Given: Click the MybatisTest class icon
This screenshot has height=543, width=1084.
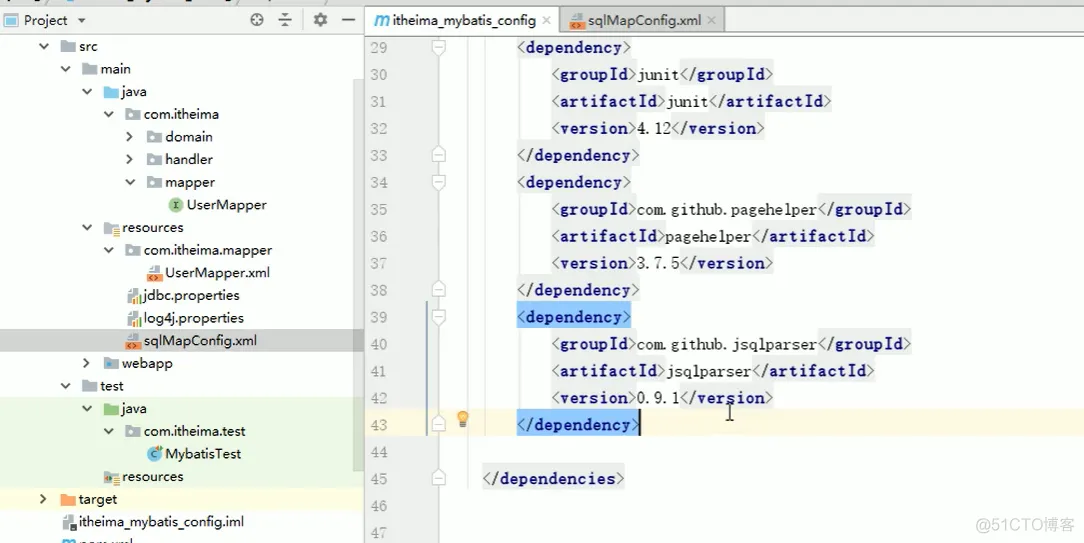Looking at the screenshot, I should pos(155,454).
